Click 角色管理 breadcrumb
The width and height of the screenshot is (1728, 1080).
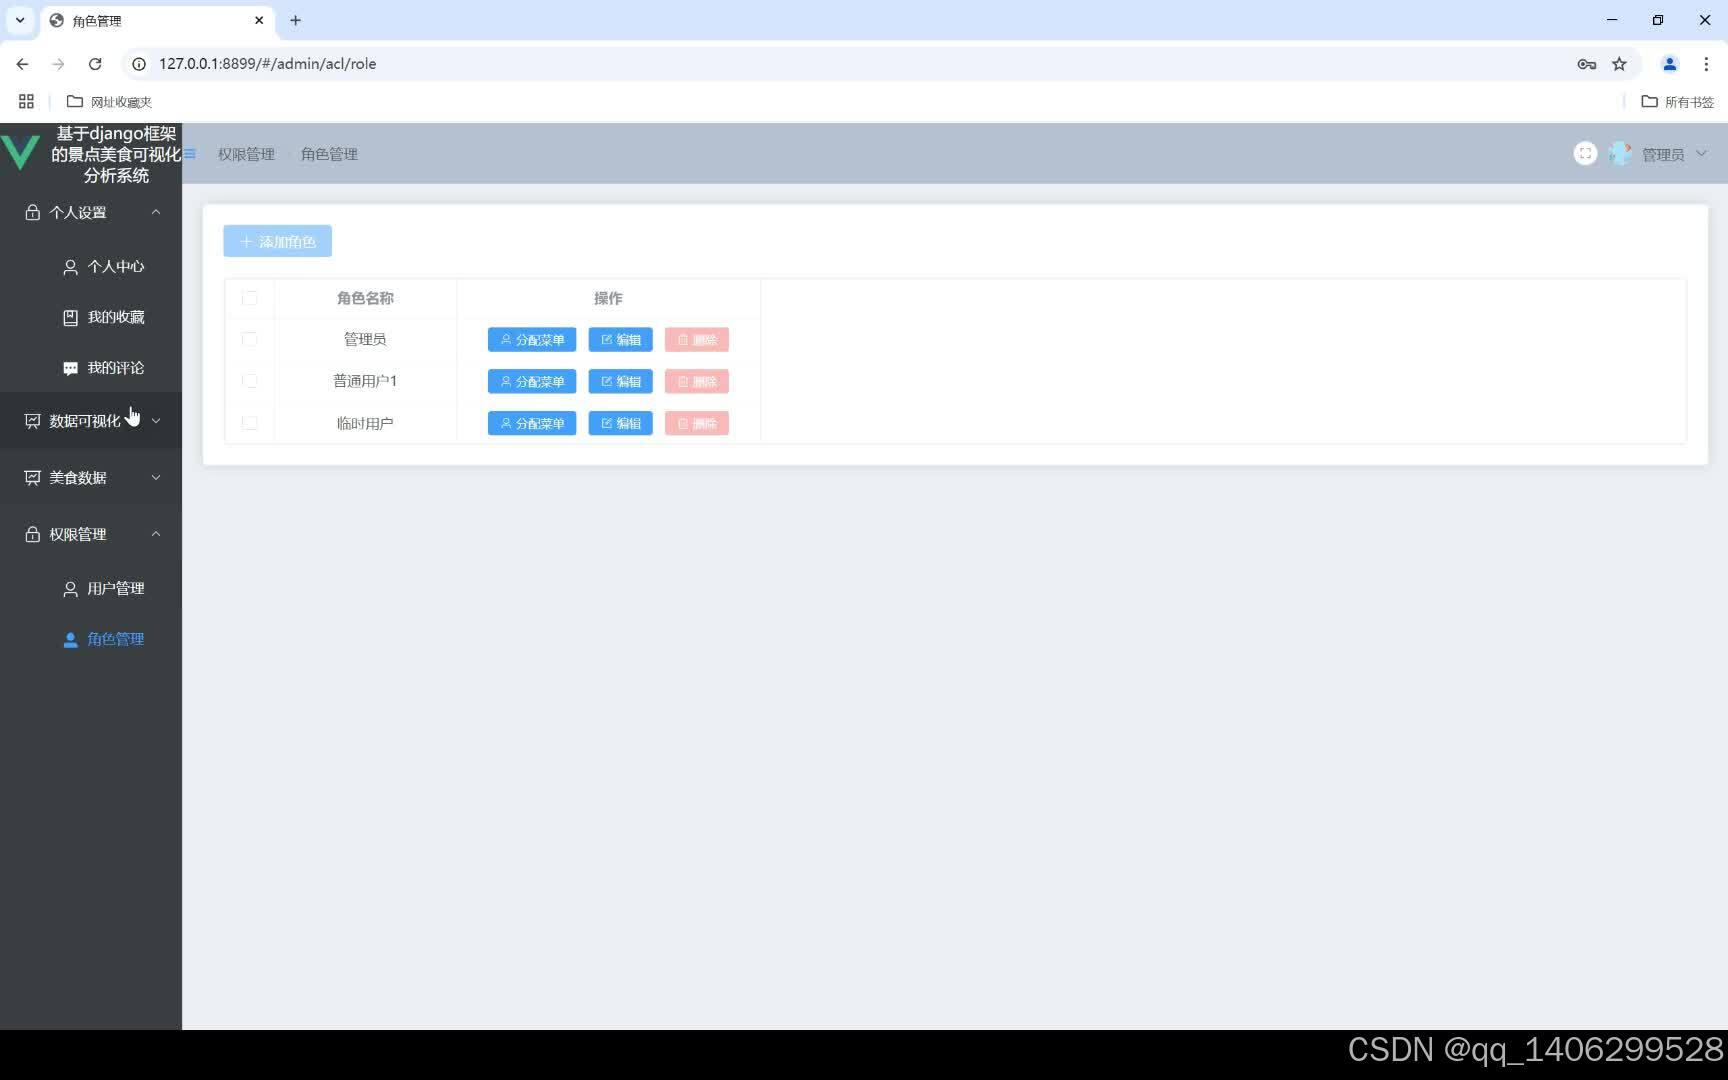pyautogui.click(x=329, y=154)
